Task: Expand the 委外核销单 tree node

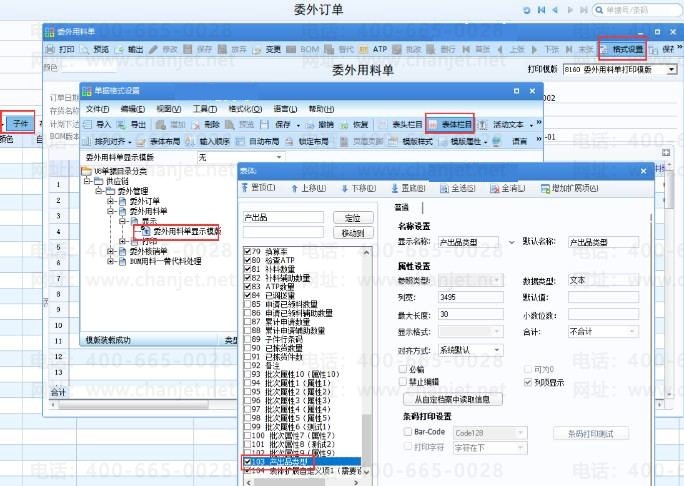Action: coord(111,251)
